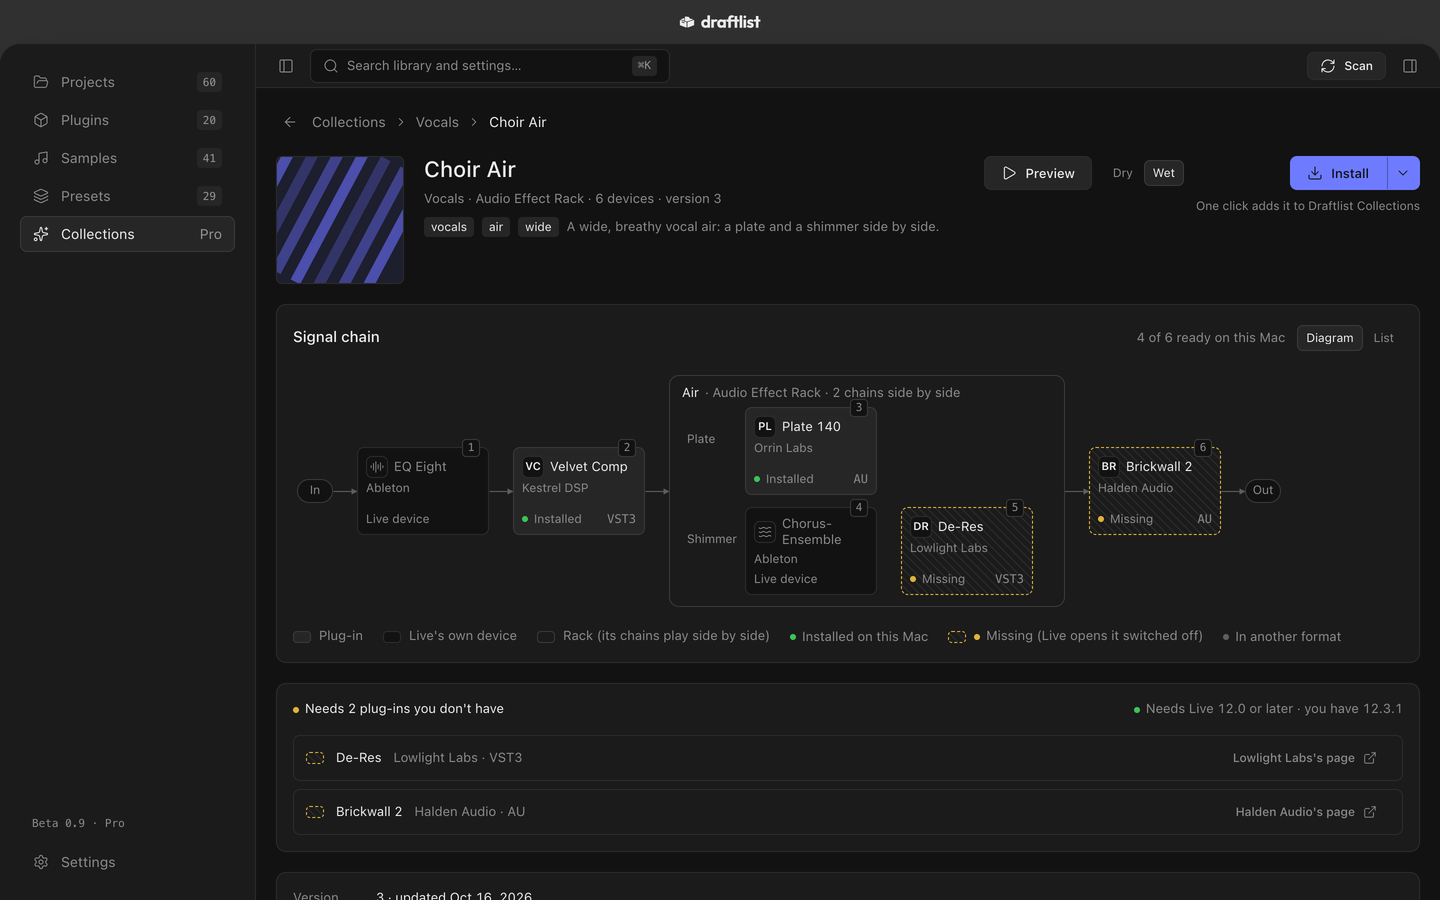Click into the search library field
The image size is (1440, 900).
490,66
